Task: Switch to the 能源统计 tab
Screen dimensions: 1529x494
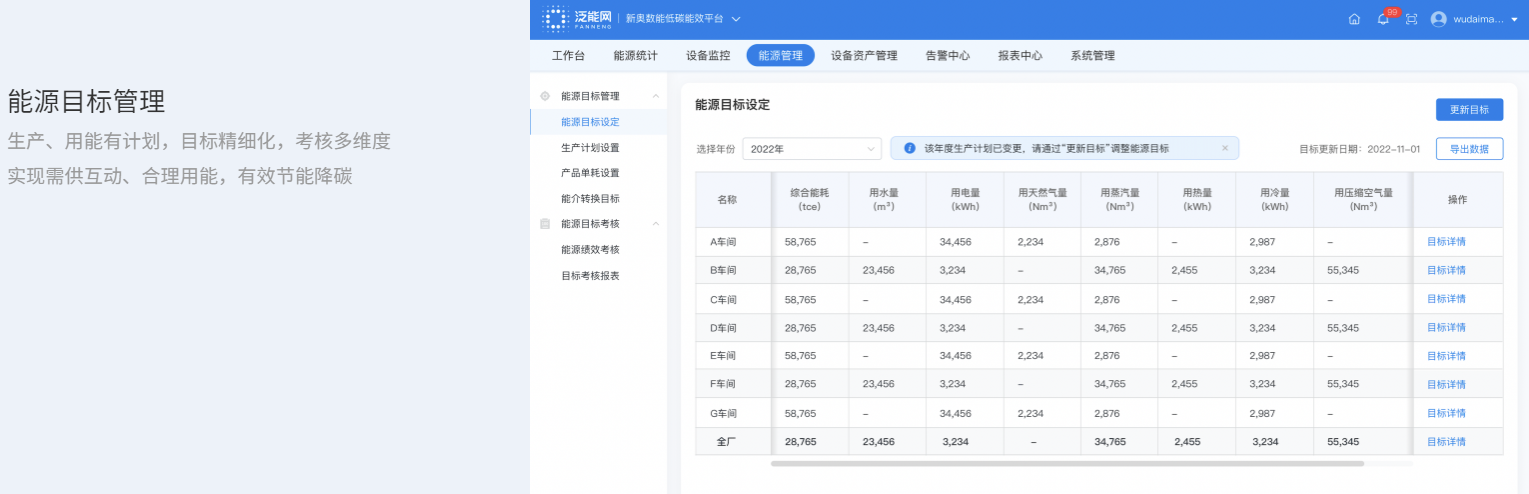Action: pyautogui.click(x=635, y=56)
